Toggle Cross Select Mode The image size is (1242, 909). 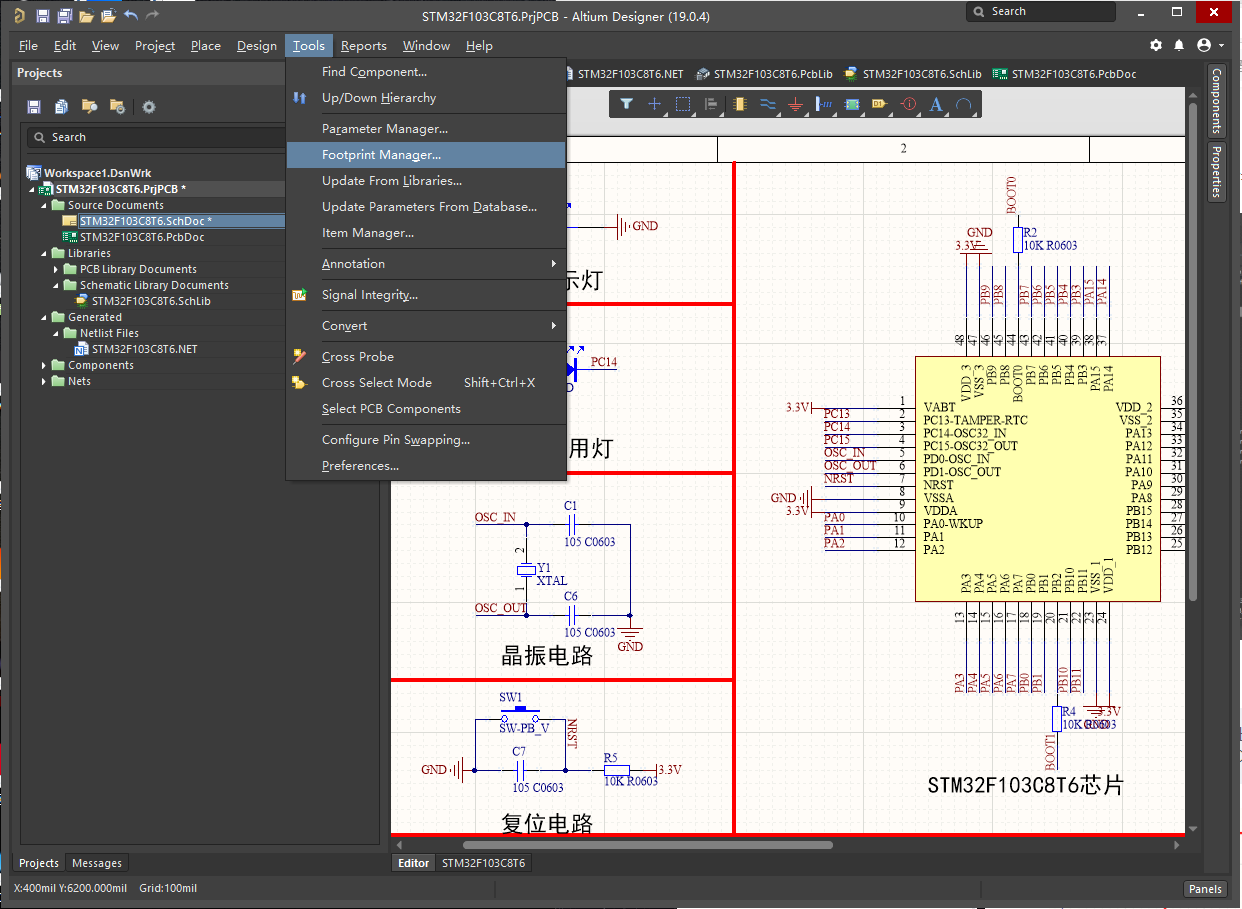[x=426, y=383]
